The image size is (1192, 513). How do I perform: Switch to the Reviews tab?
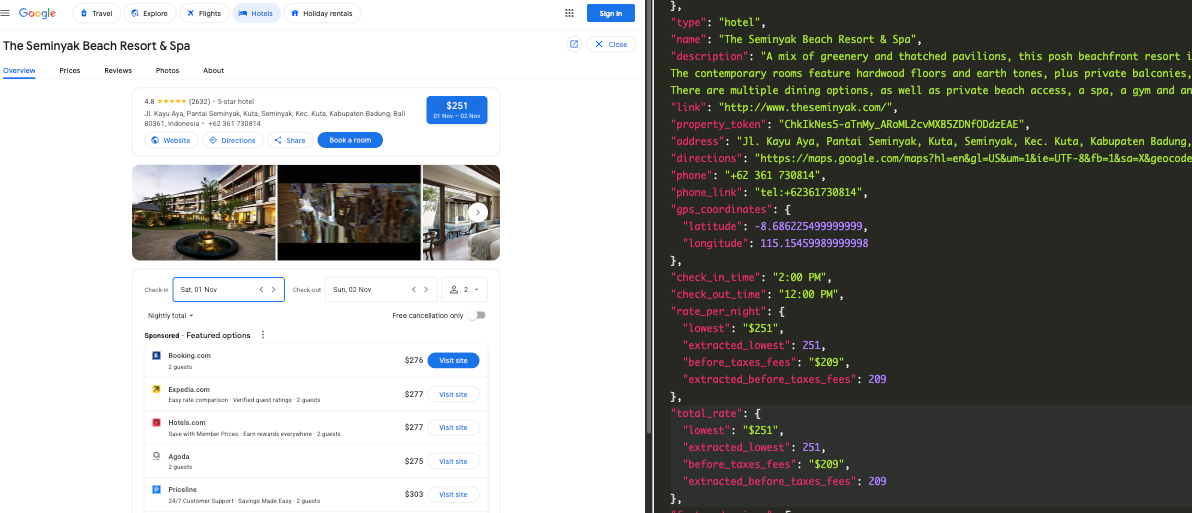coord(118,71)
